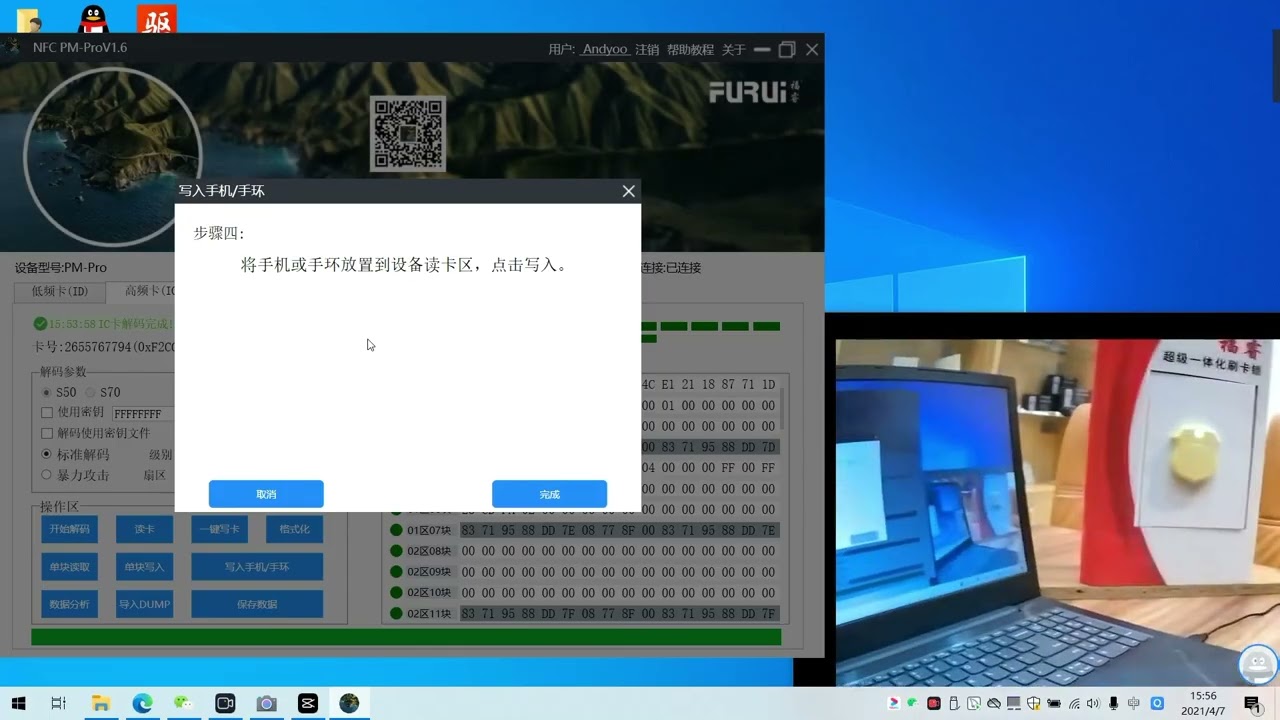Click the microphone tray icon
1280x720 pixels.
pyautogui.click(x=1113, y=703)
